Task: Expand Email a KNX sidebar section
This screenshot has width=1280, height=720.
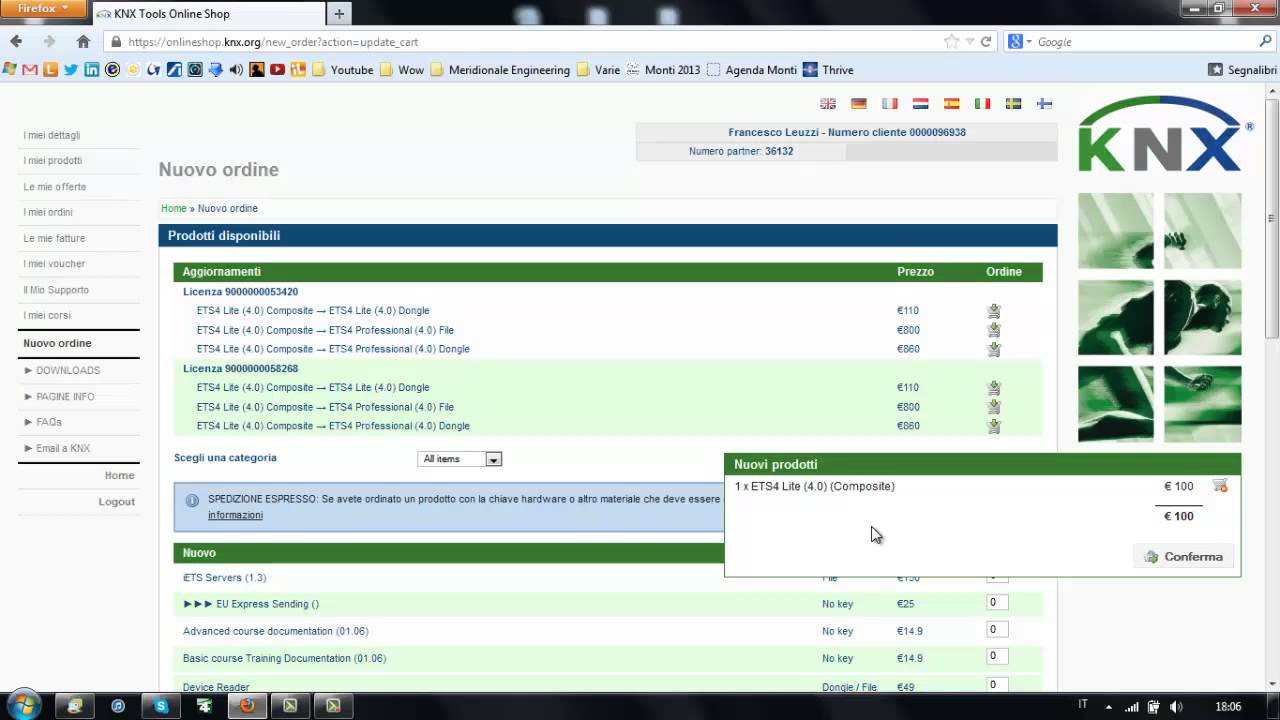Action: coord(57,448)
